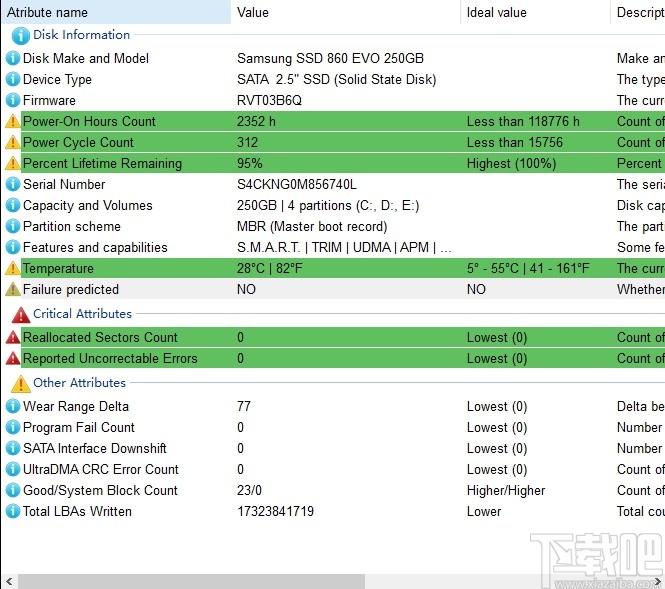Select the S.M.A.R.T. | TRIM features value
665x589 pixels.
tap(344, 247)
